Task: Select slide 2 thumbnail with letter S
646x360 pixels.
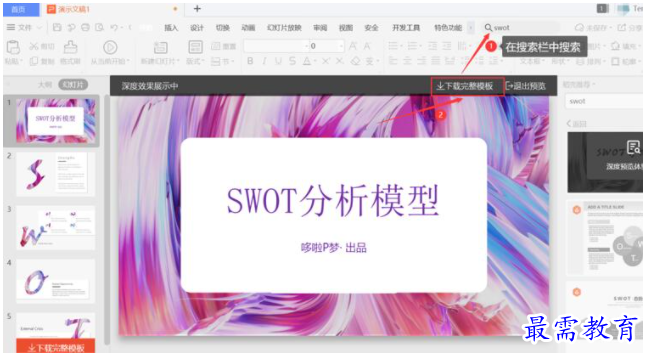Action: tap(56, 174)
